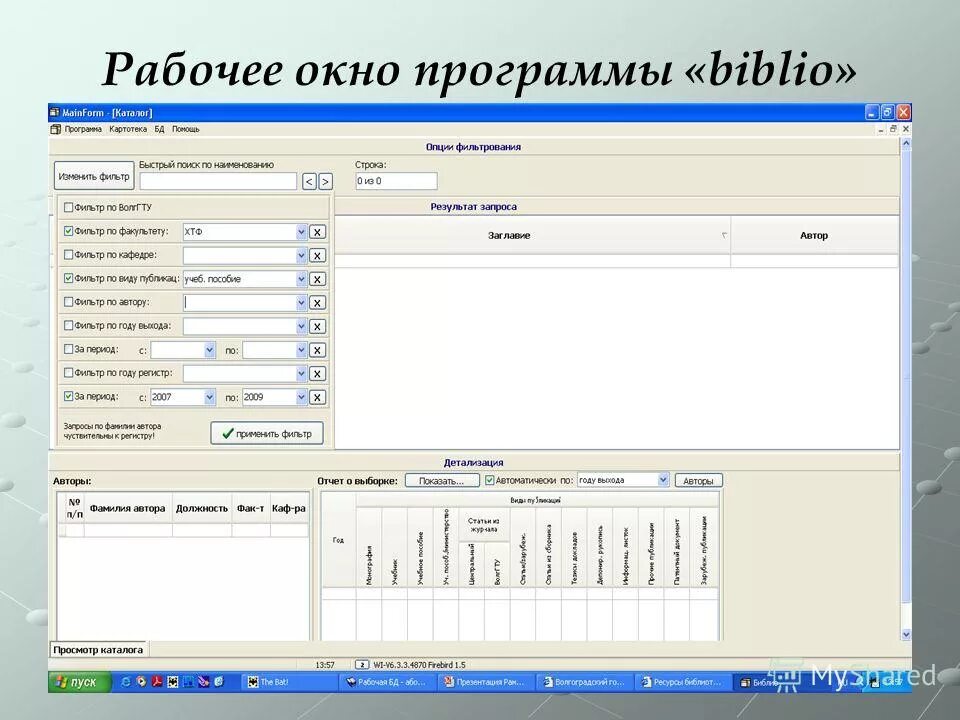Clear the 2007-2009 period filter with X icon

pos(316,397)
